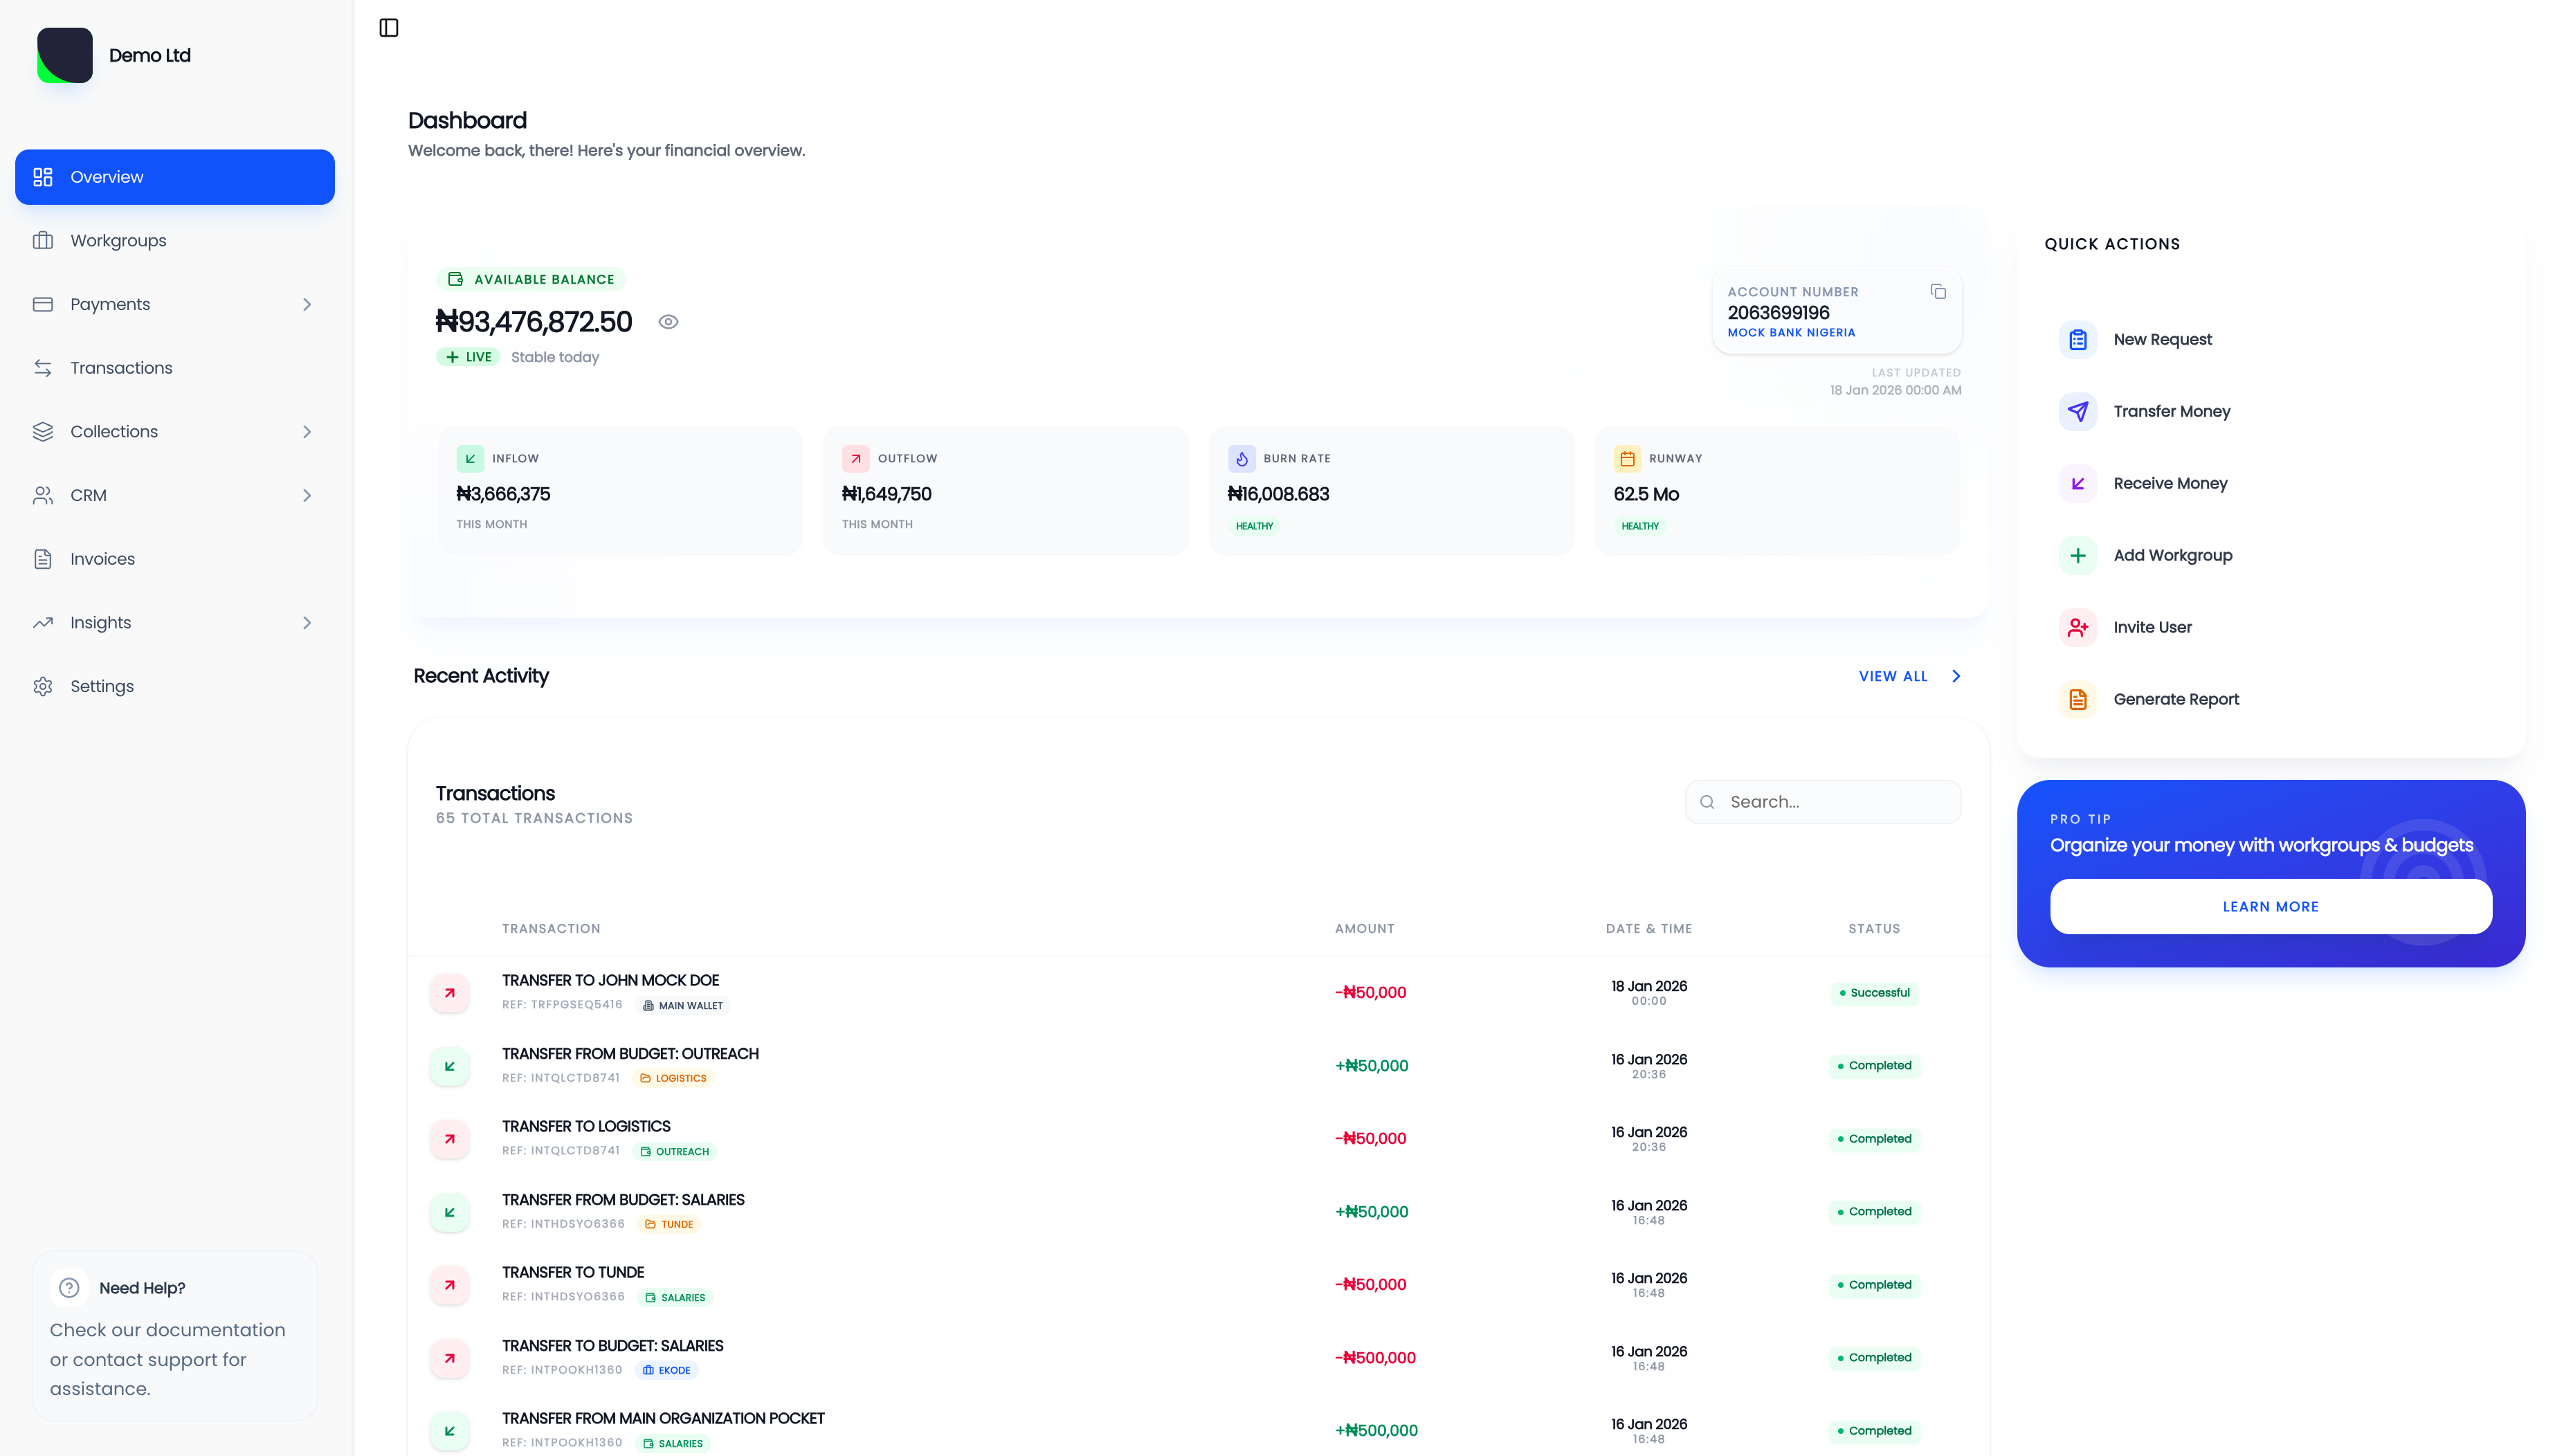Viewport: 2555px width, 1456px height.
Task: Click the Add Workgroup plus icon
Action: tap(2077, 556)
